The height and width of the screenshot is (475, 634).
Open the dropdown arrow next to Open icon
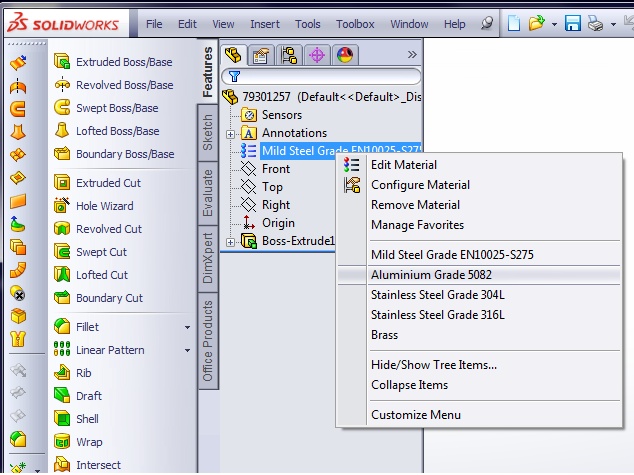pos(554,24)
